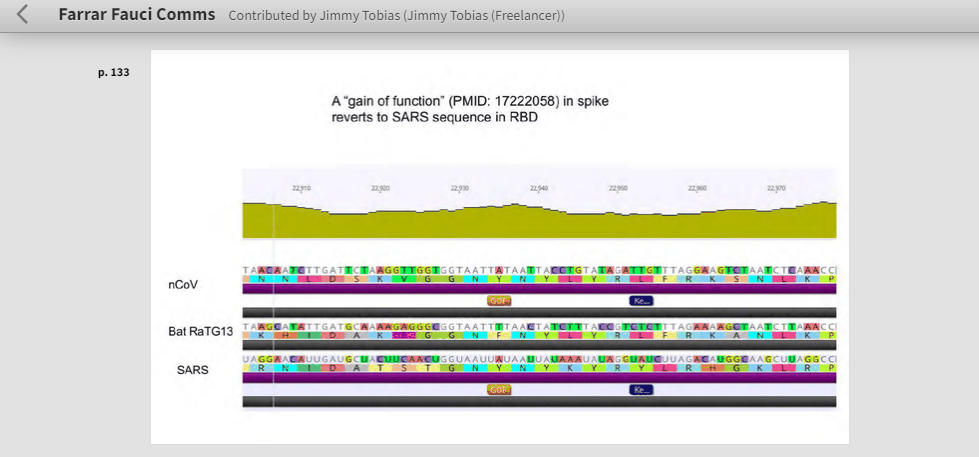This screenshot has width=979, height=457.
Task: Select the Bat RaTG13 sequence label
Action: click(200, 332)
